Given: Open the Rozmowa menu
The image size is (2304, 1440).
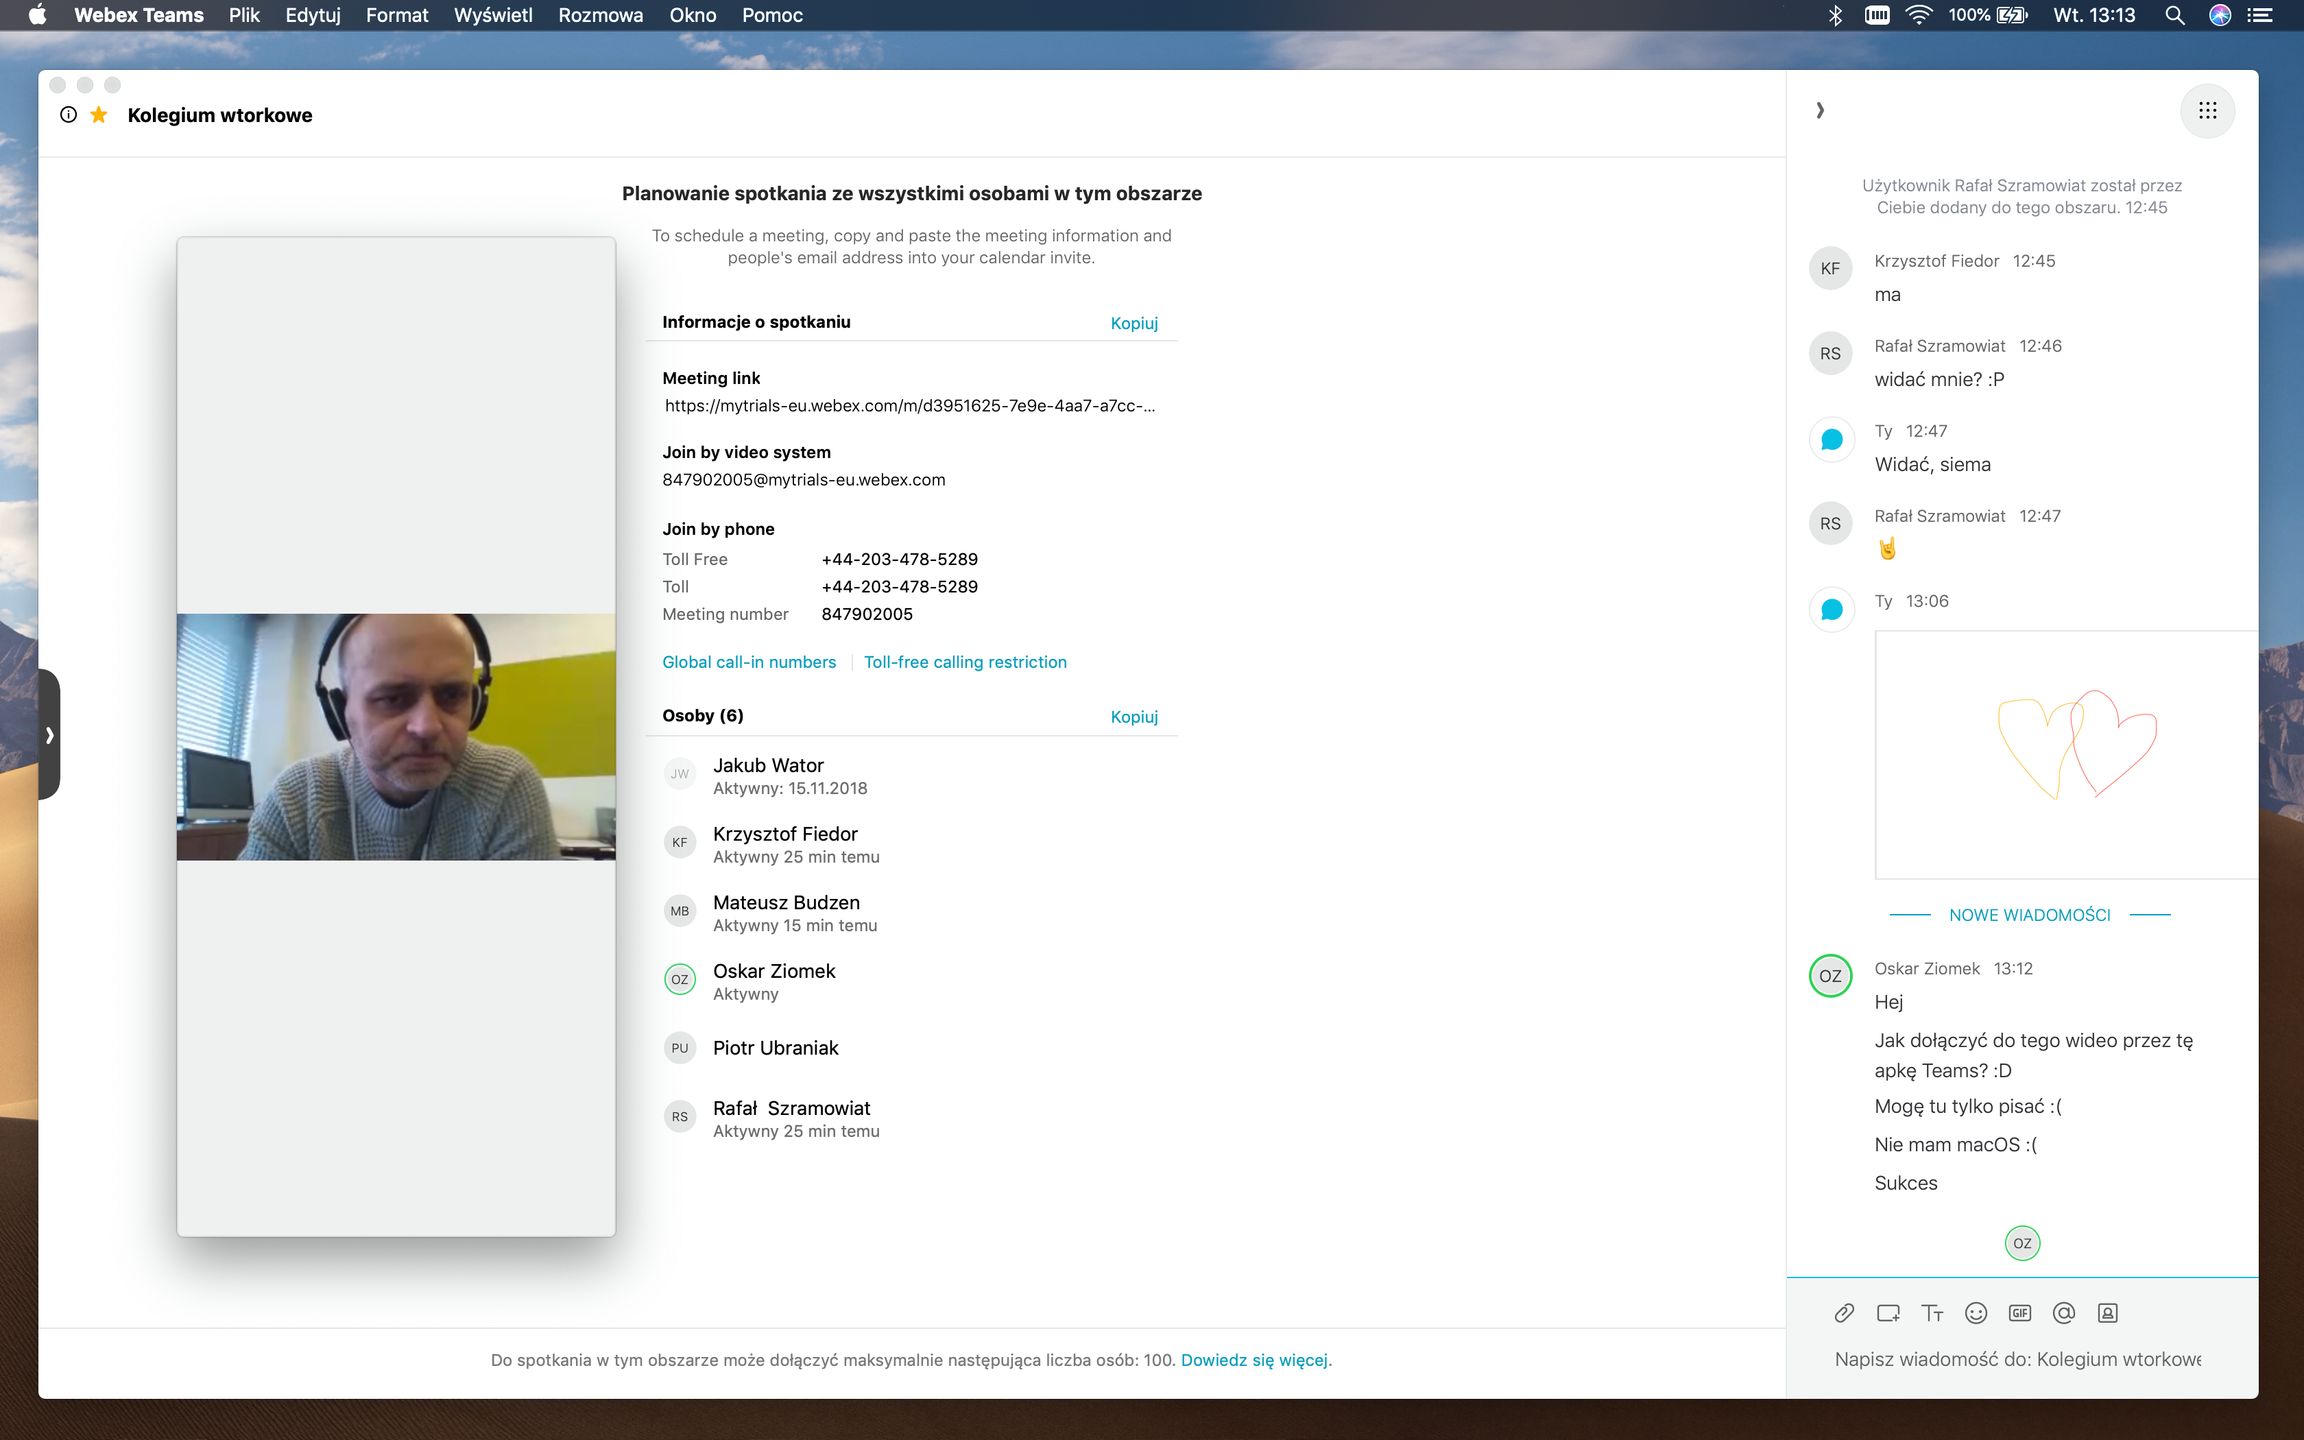Looking at the screenshot, I should [x=600, y=15].
